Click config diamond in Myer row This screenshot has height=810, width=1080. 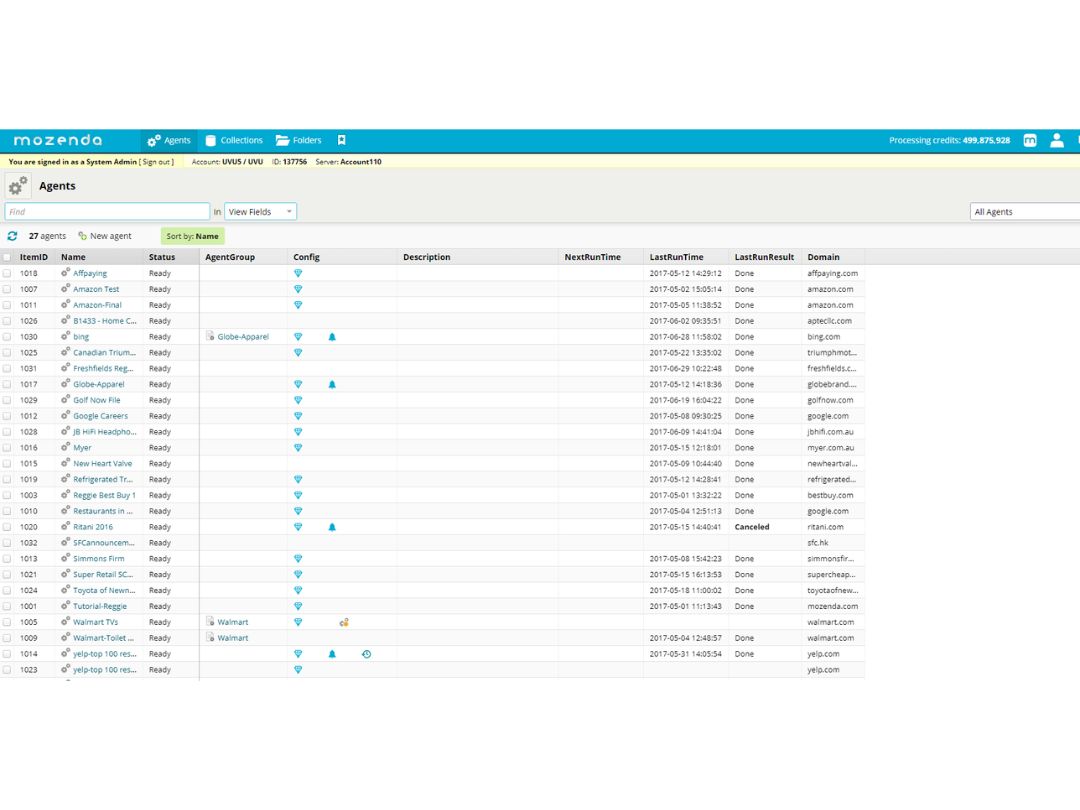[x=298, y=448]
